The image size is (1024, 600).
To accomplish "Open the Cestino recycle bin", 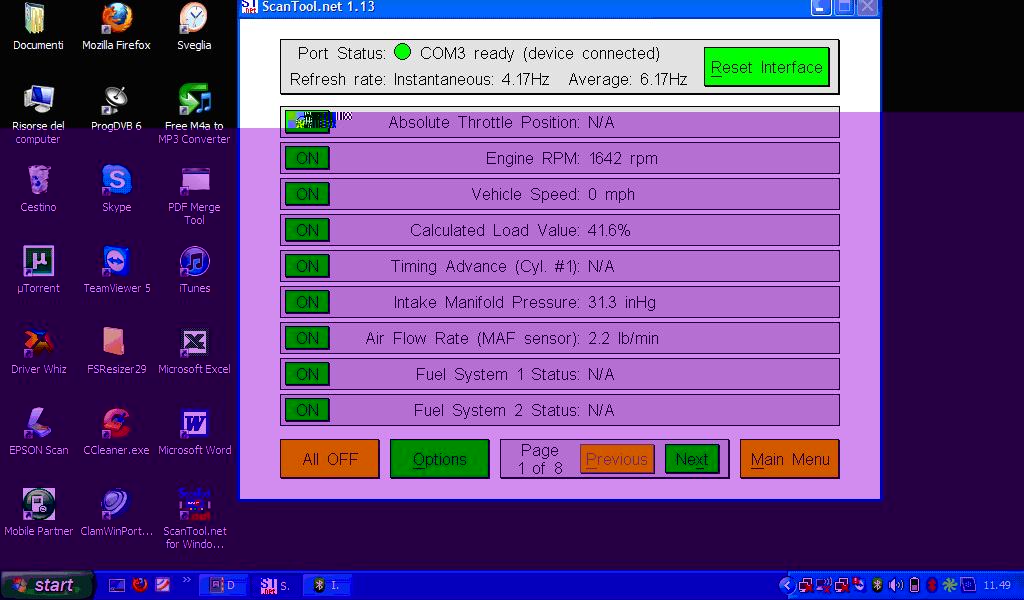I will (x=38, y=189).
